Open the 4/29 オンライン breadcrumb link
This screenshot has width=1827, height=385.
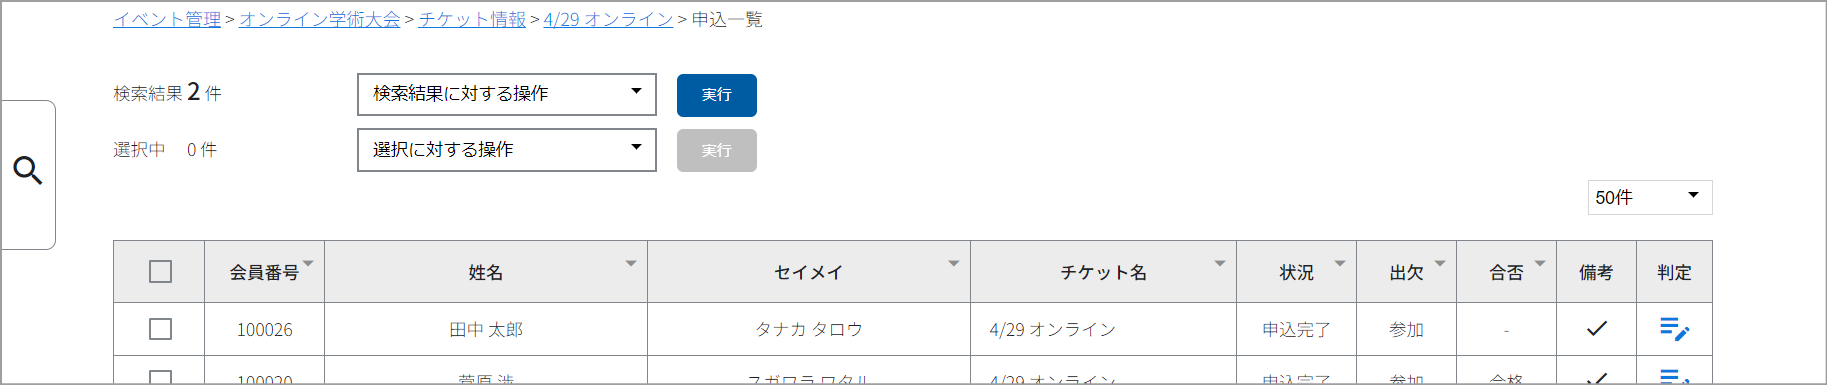[608, 20]
